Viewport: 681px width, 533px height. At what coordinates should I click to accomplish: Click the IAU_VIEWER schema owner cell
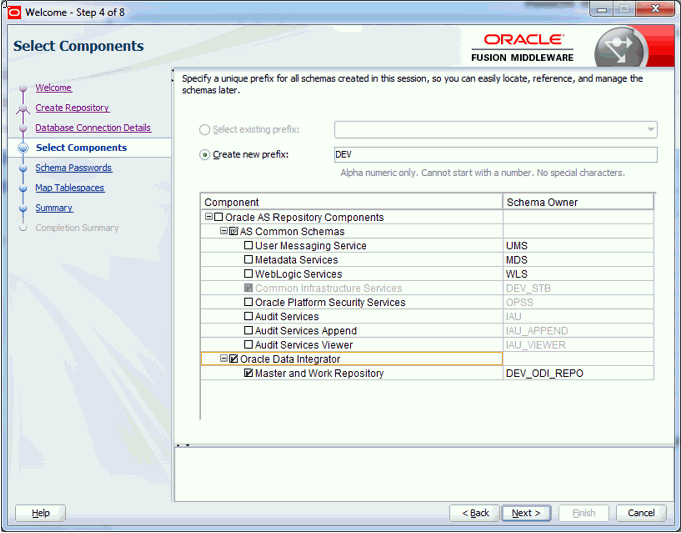pyautogui.click(x=578, y=345)
